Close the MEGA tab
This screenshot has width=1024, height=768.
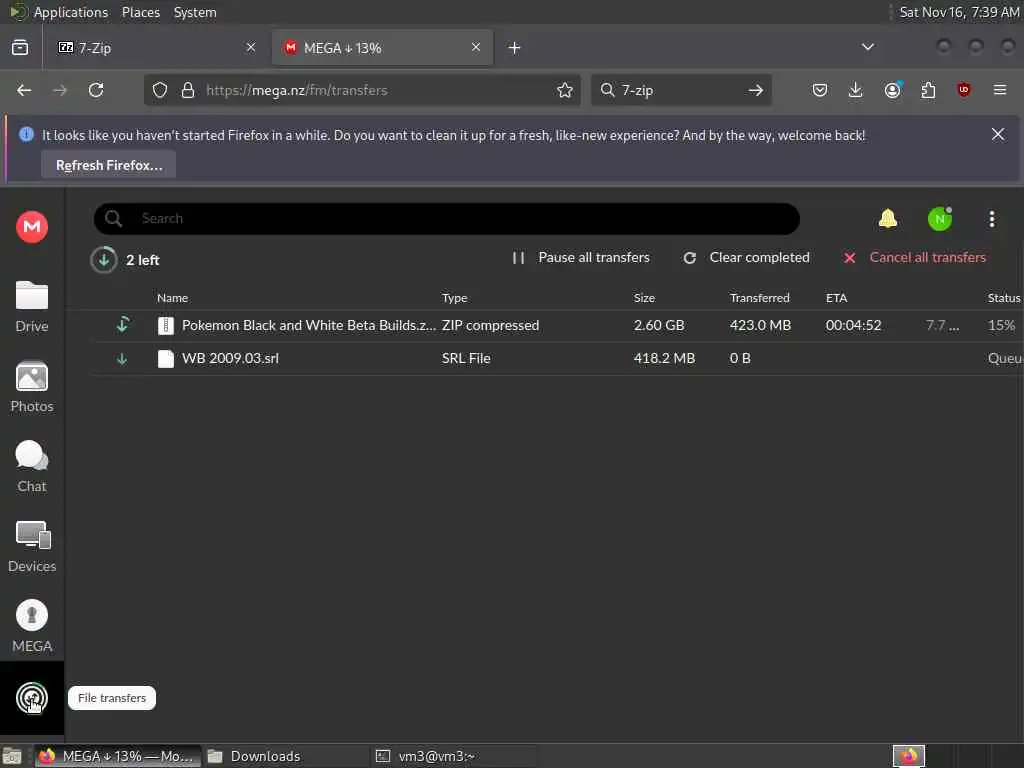tap(476, 47)
